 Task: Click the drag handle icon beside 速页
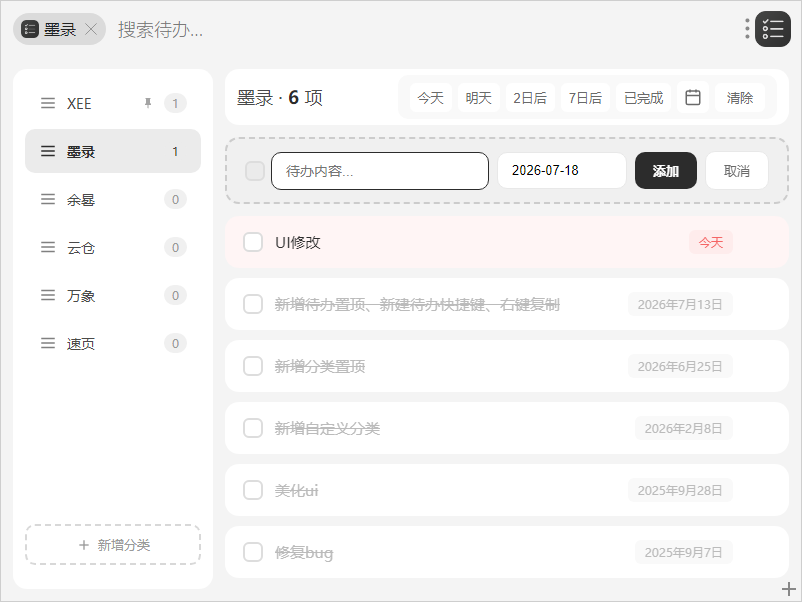coord(48,343)
